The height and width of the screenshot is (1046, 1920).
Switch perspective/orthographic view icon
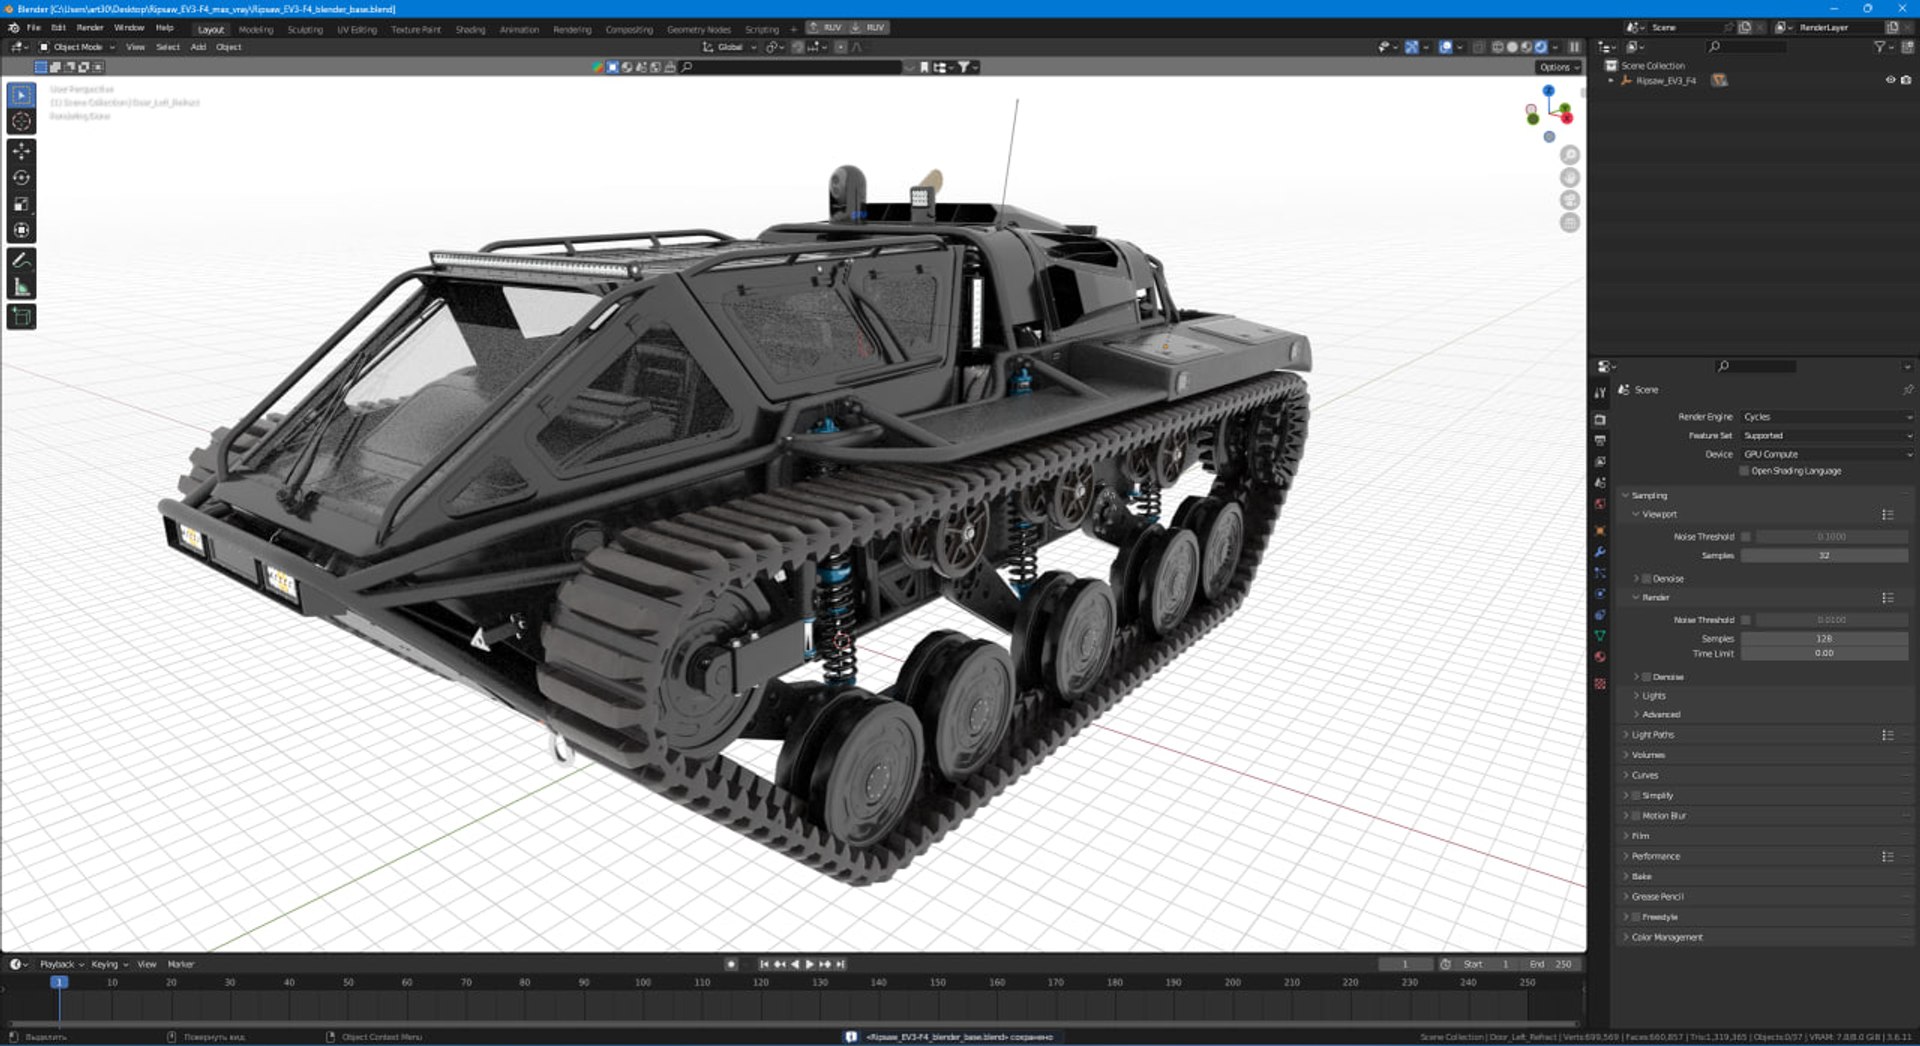tap(1570, 223)
